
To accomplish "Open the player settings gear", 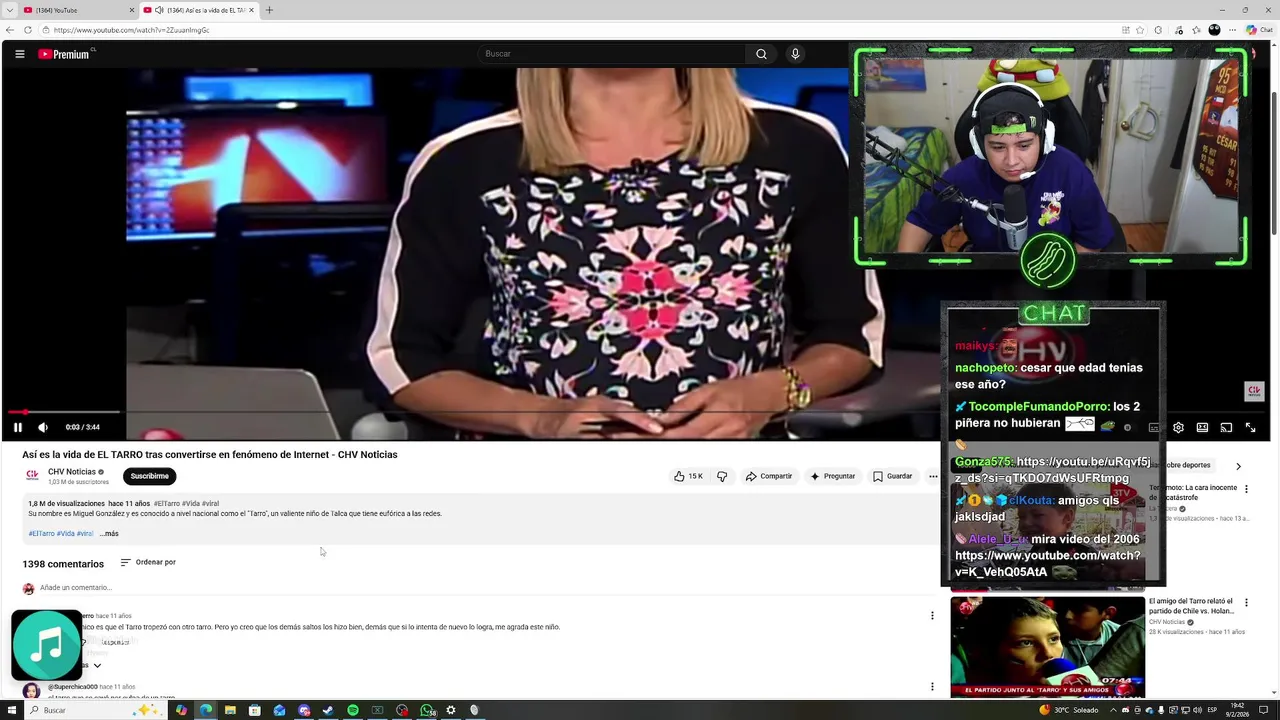I will 1178,427.
